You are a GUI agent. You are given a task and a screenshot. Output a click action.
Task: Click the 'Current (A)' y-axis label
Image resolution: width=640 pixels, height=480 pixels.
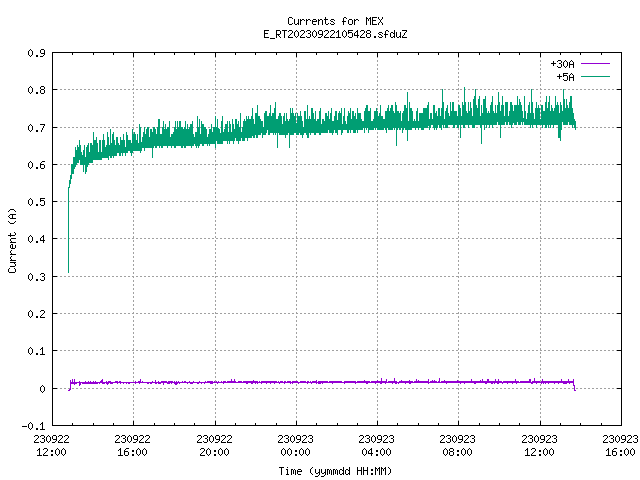coord(12,240)
